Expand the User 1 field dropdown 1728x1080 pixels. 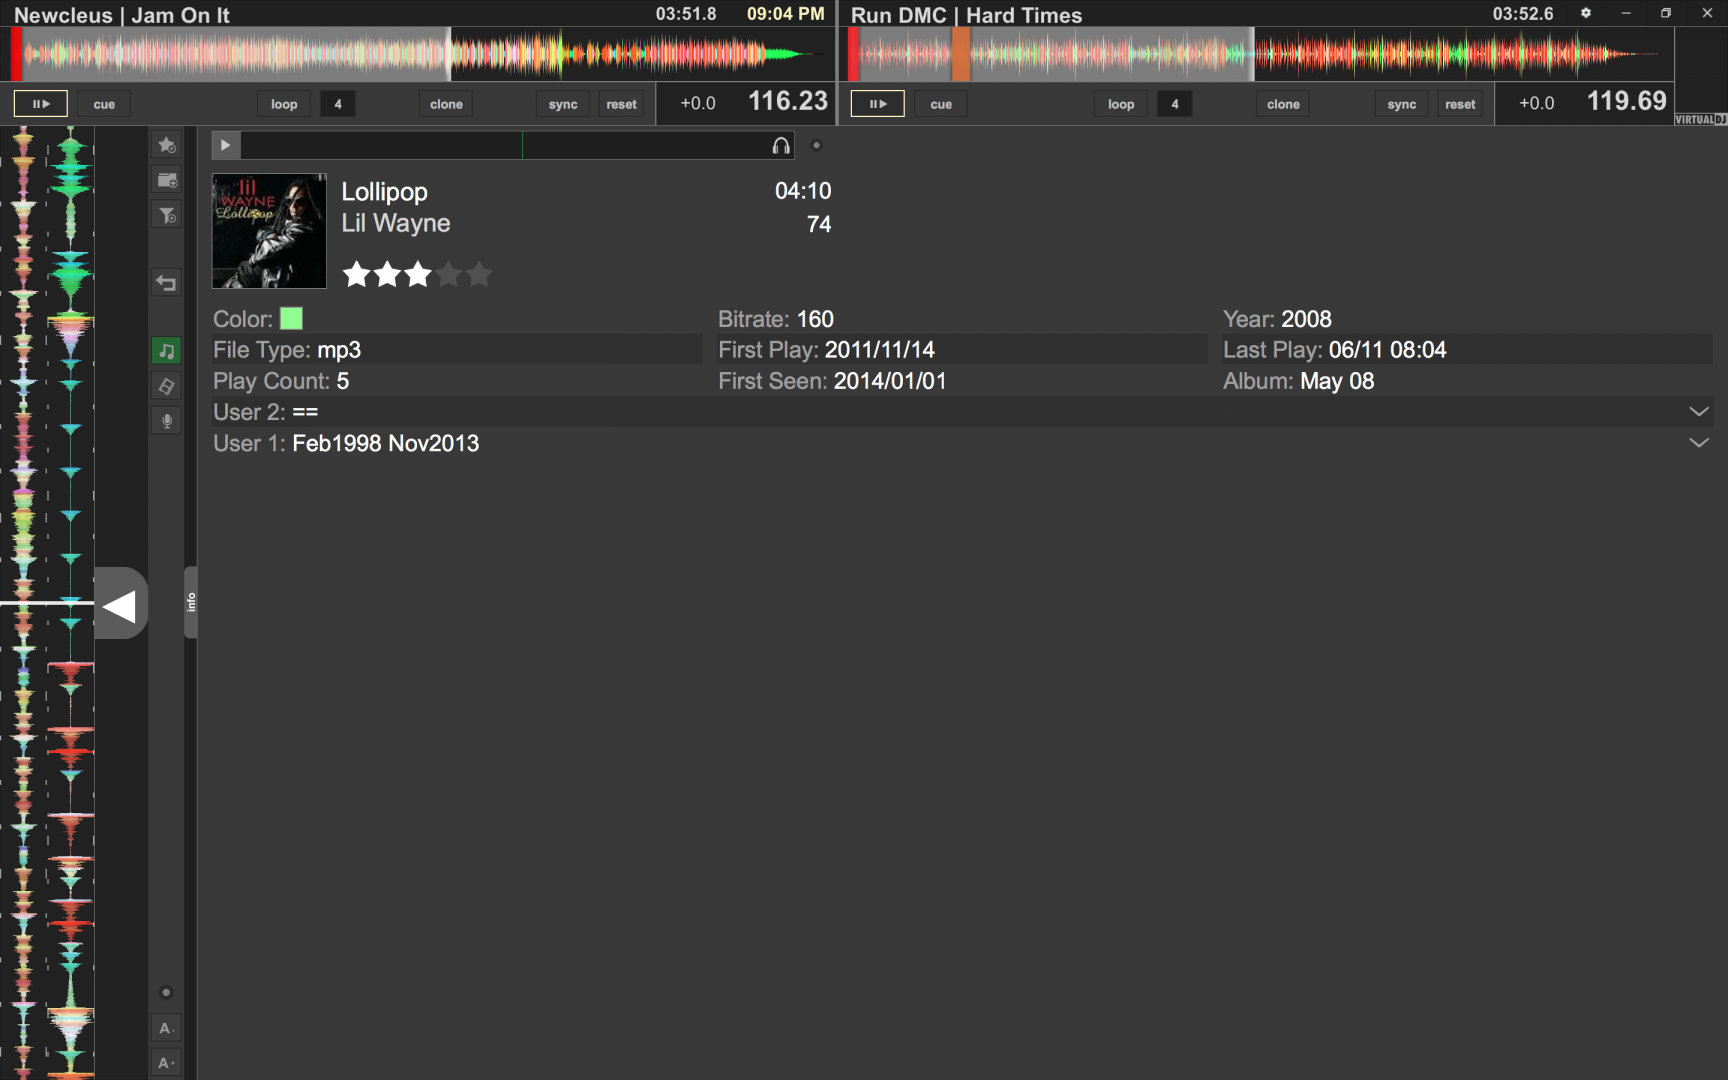point(1698,443)
